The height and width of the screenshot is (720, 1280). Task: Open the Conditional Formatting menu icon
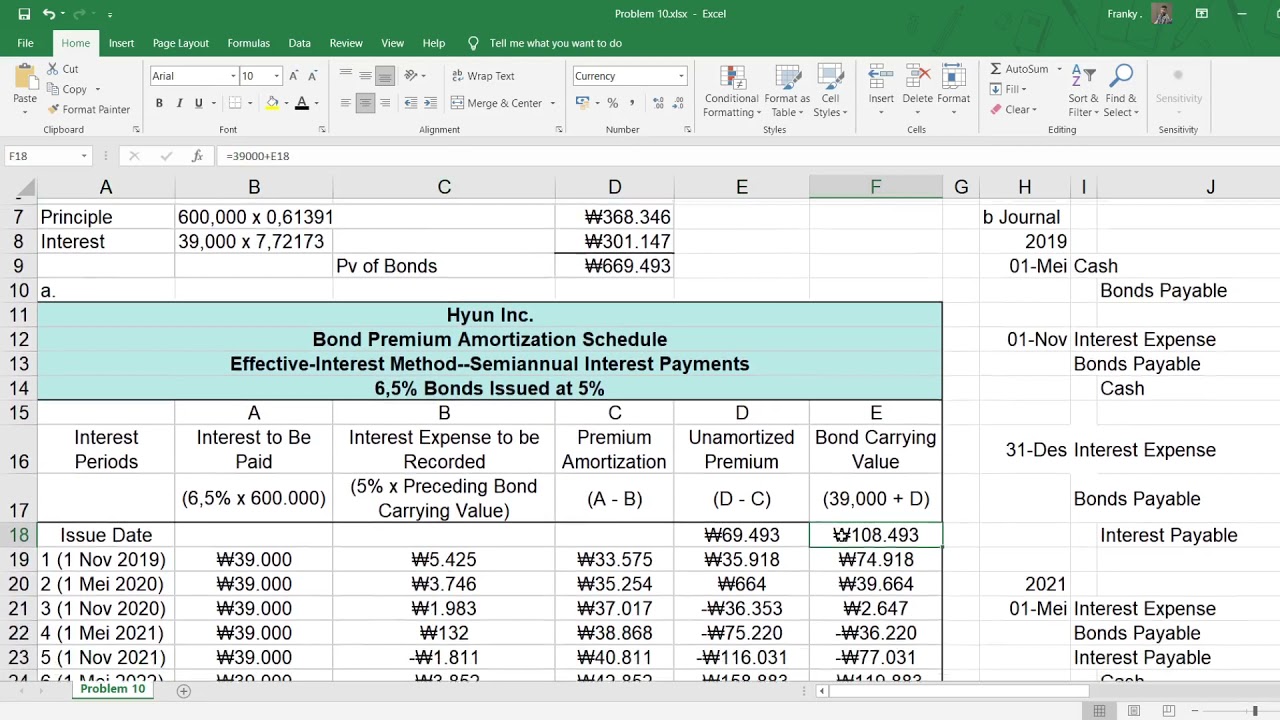(x=731, y=79)
